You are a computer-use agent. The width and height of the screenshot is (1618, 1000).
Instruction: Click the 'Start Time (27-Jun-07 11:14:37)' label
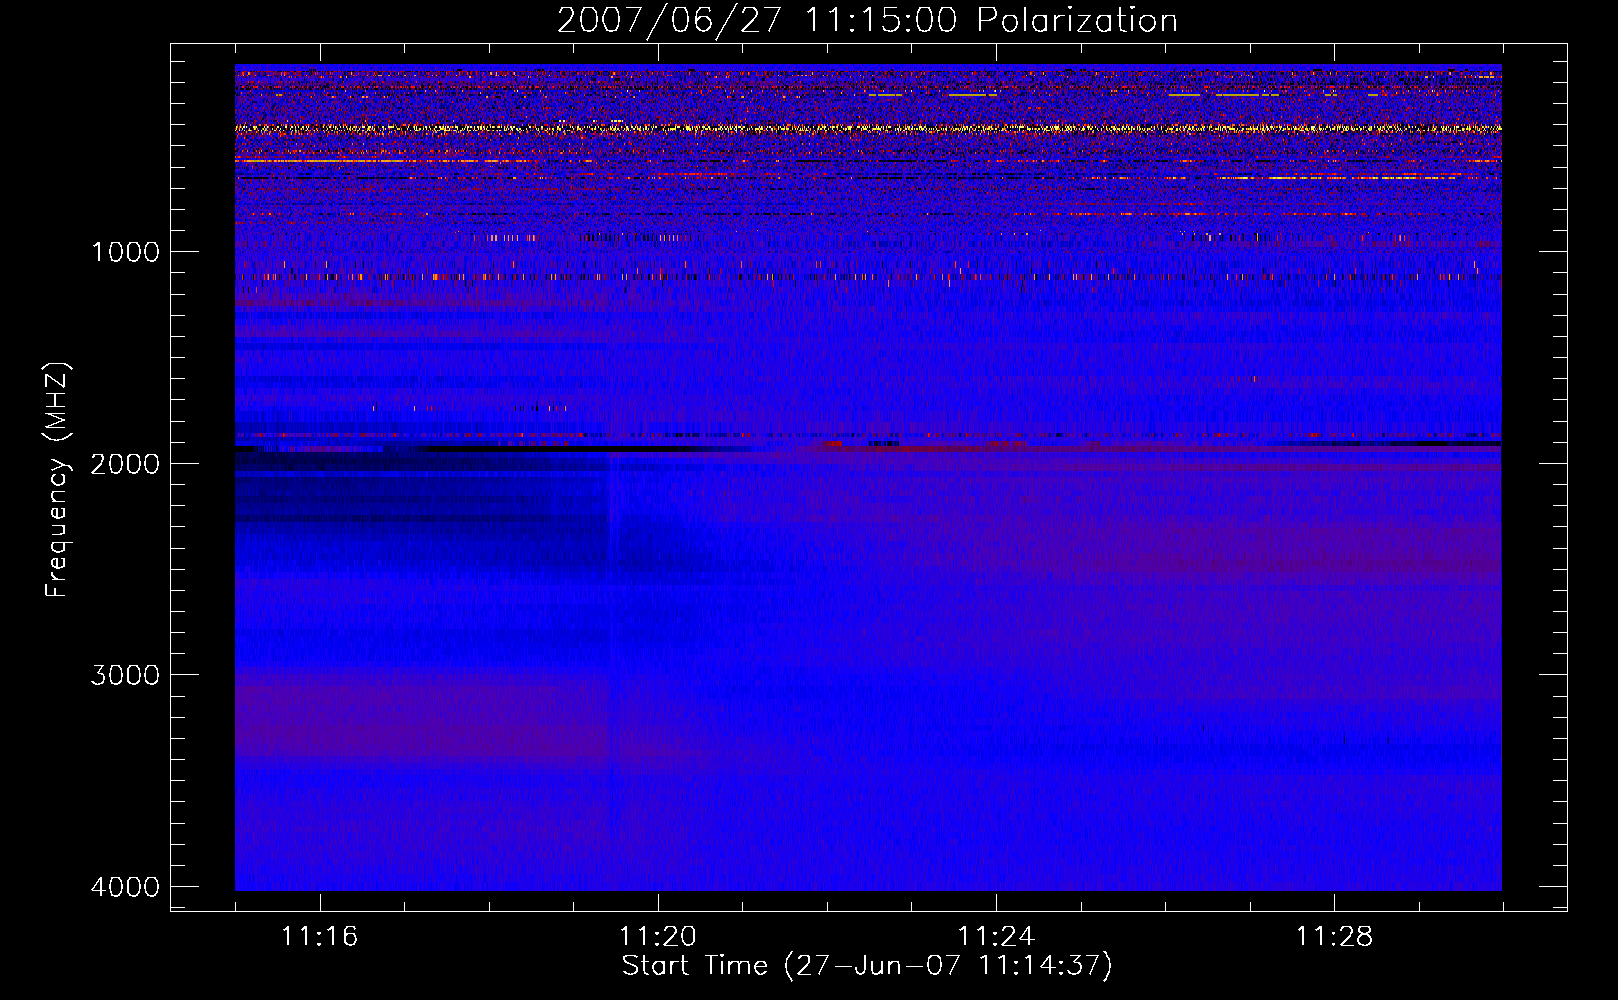867,966
